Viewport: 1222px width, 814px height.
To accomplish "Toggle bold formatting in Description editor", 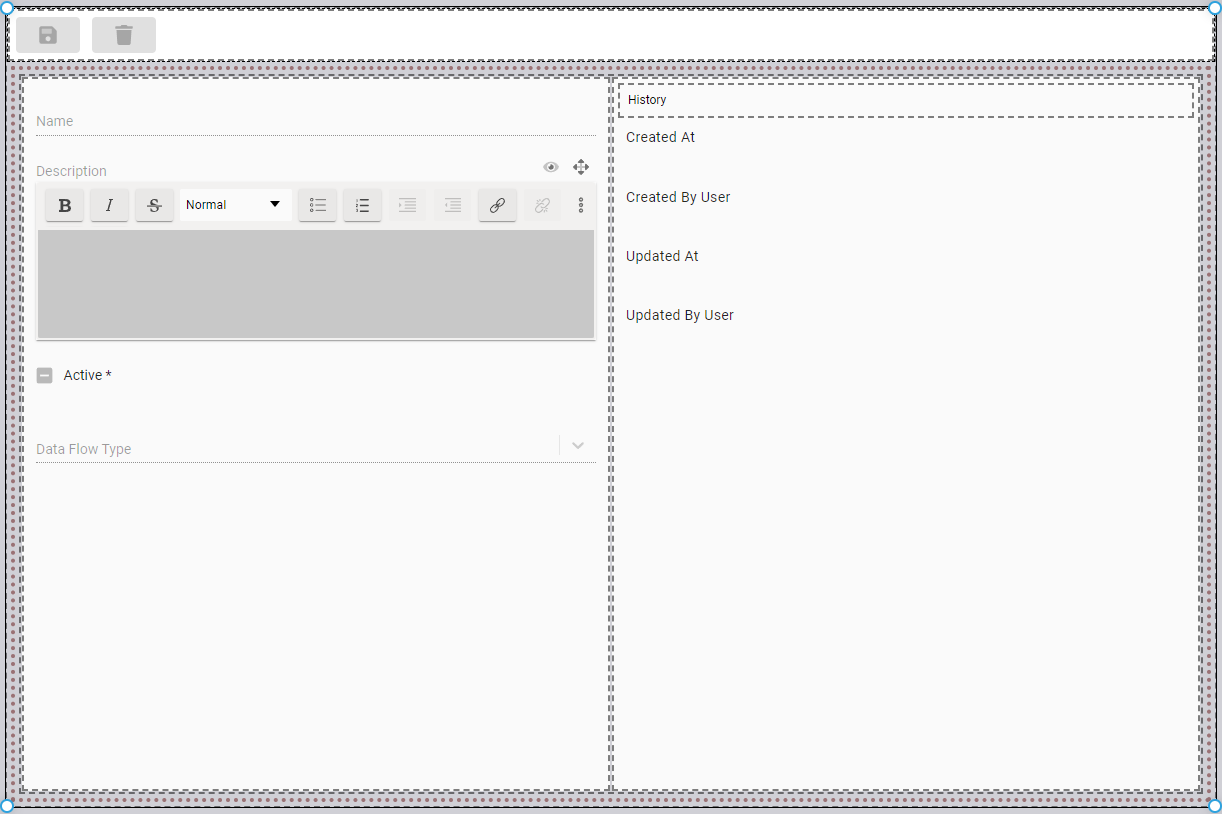I will click(x=65, y=205).
